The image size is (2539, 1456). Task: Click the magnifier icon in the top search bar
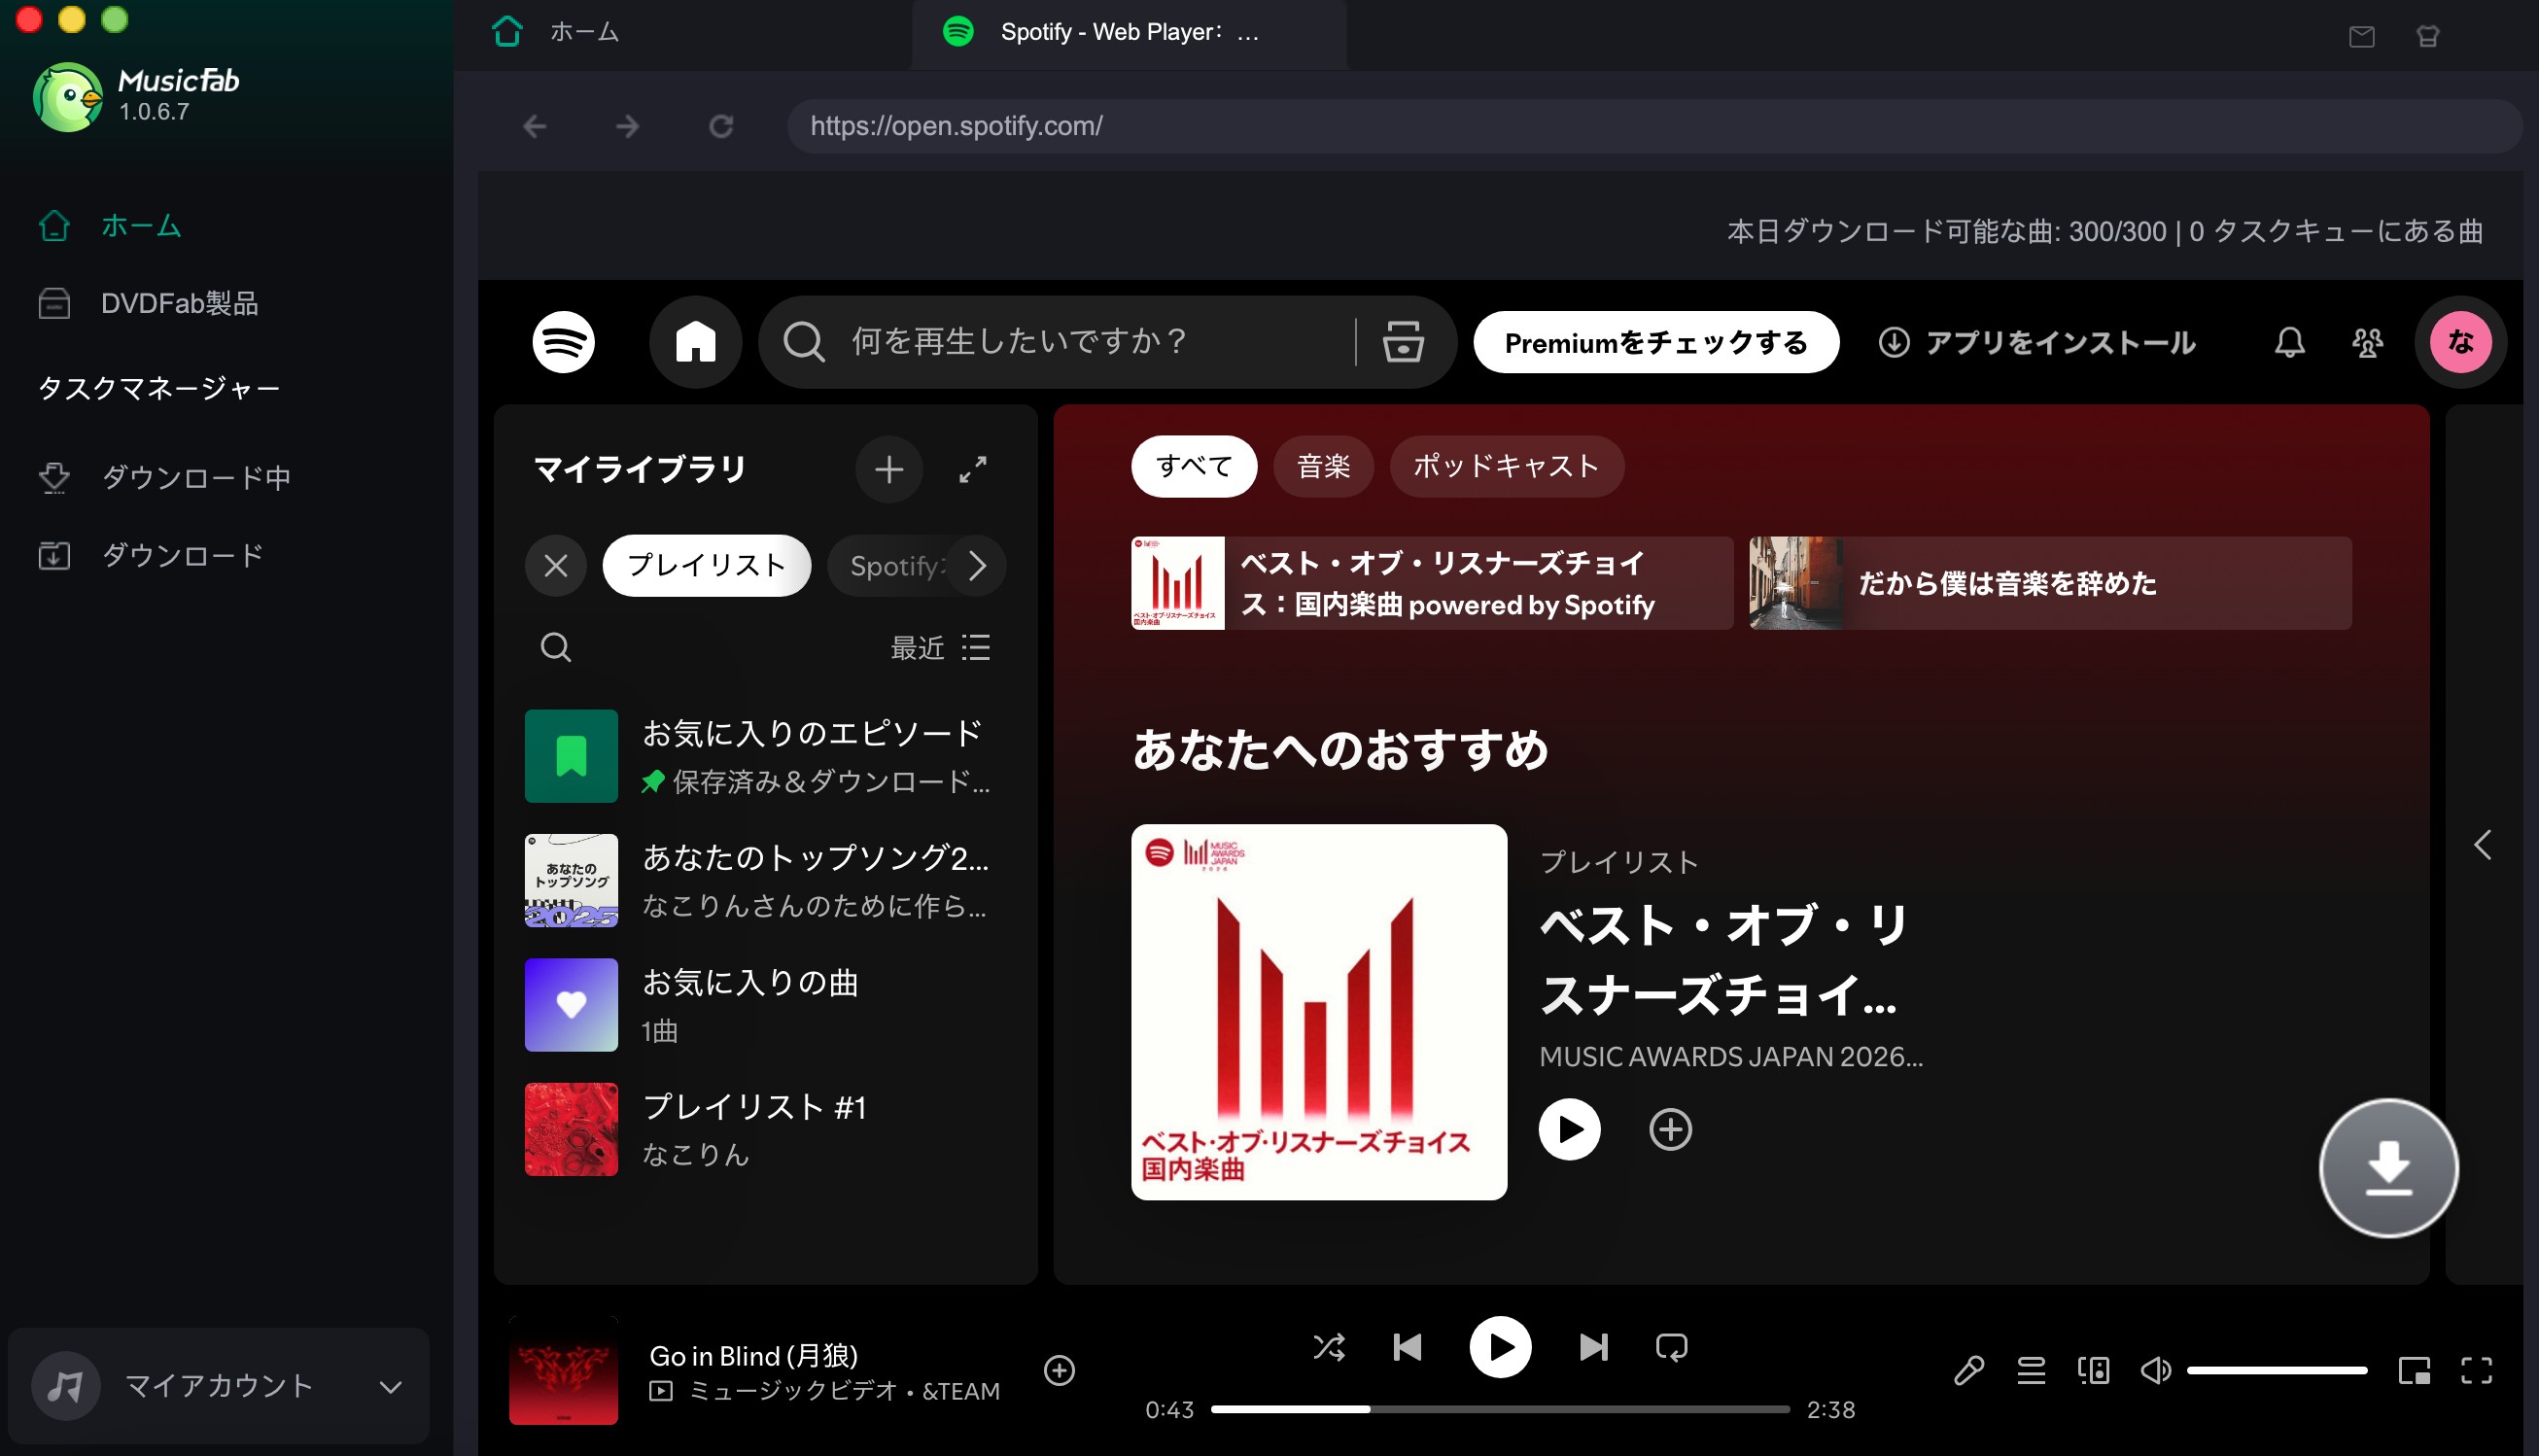[804, 342]
